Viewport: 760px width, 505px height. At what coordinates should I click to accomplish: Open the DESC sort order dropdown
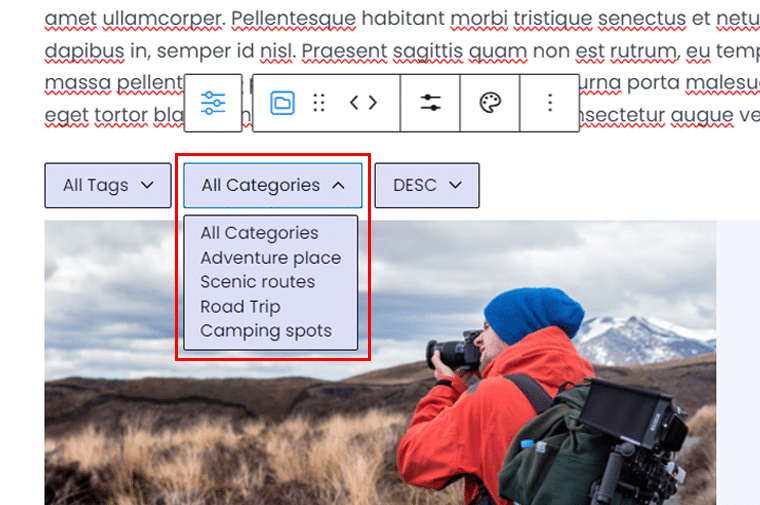427,185
